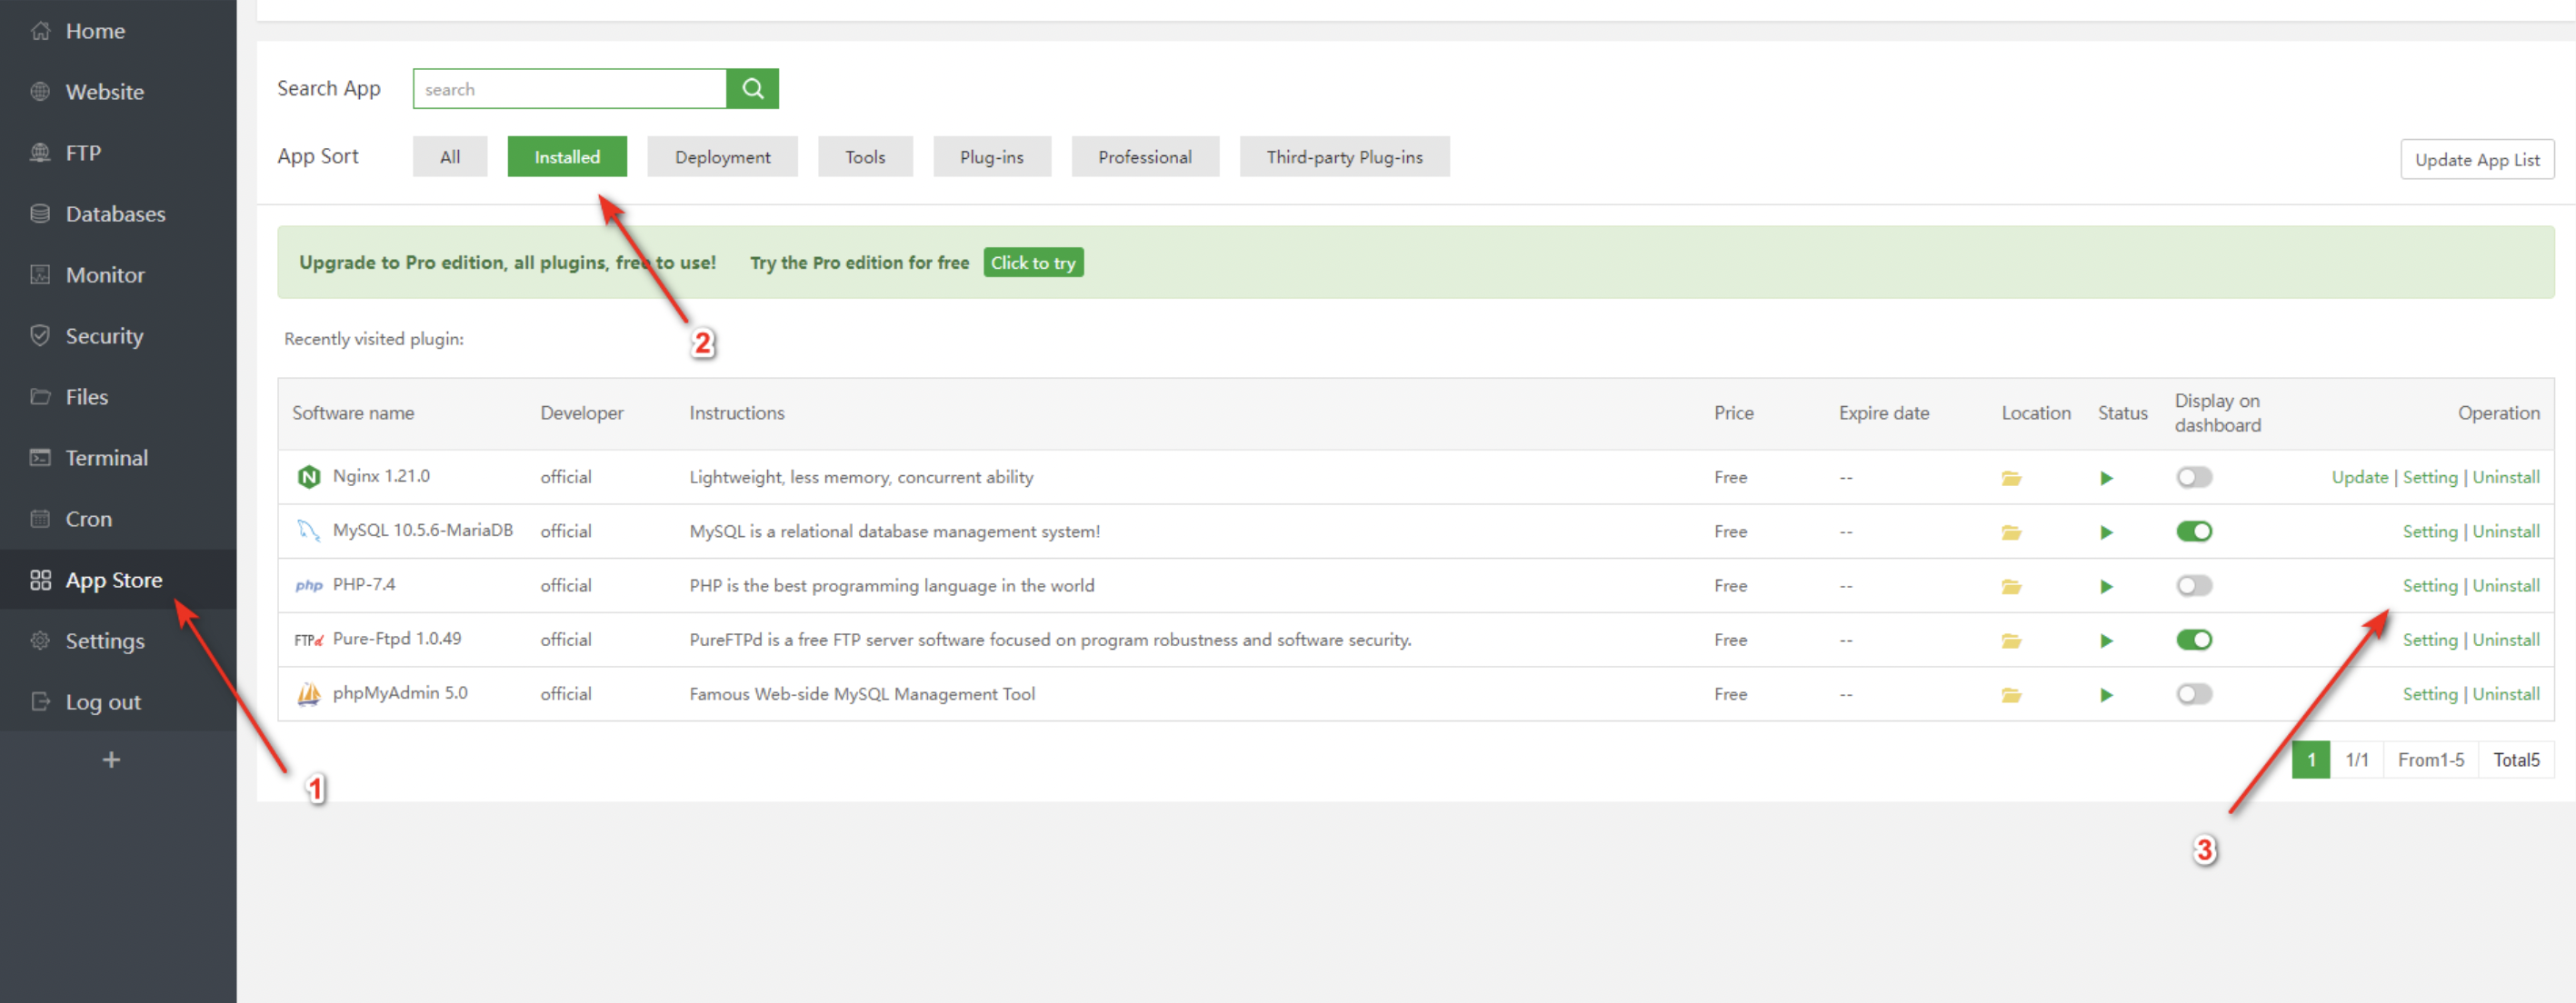Open Monitor section in the sidebar

(x=105, y=275)
